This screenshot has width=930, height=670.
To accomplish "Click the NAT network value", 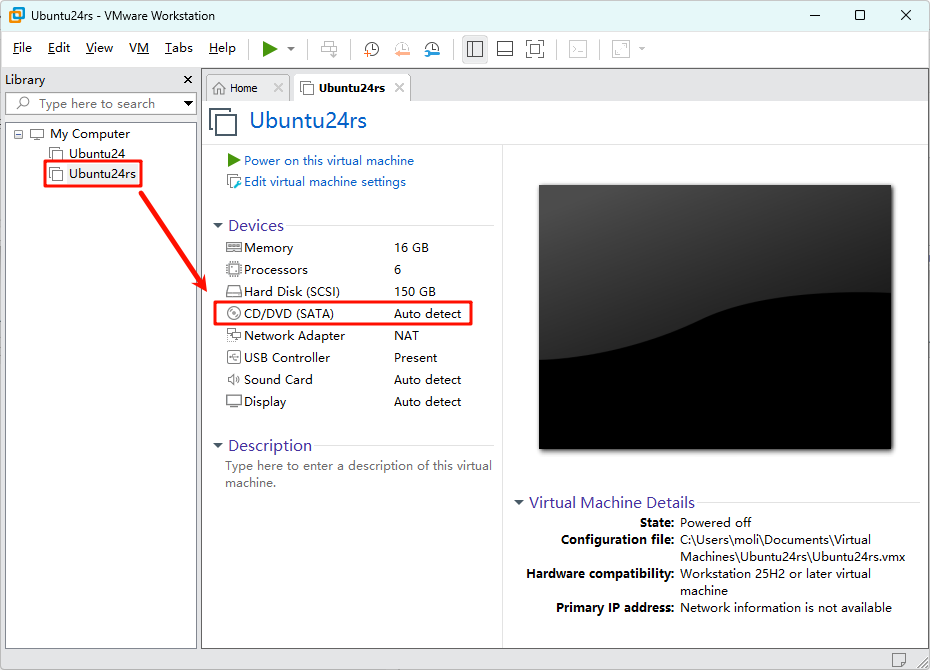I will pos(406,336).
